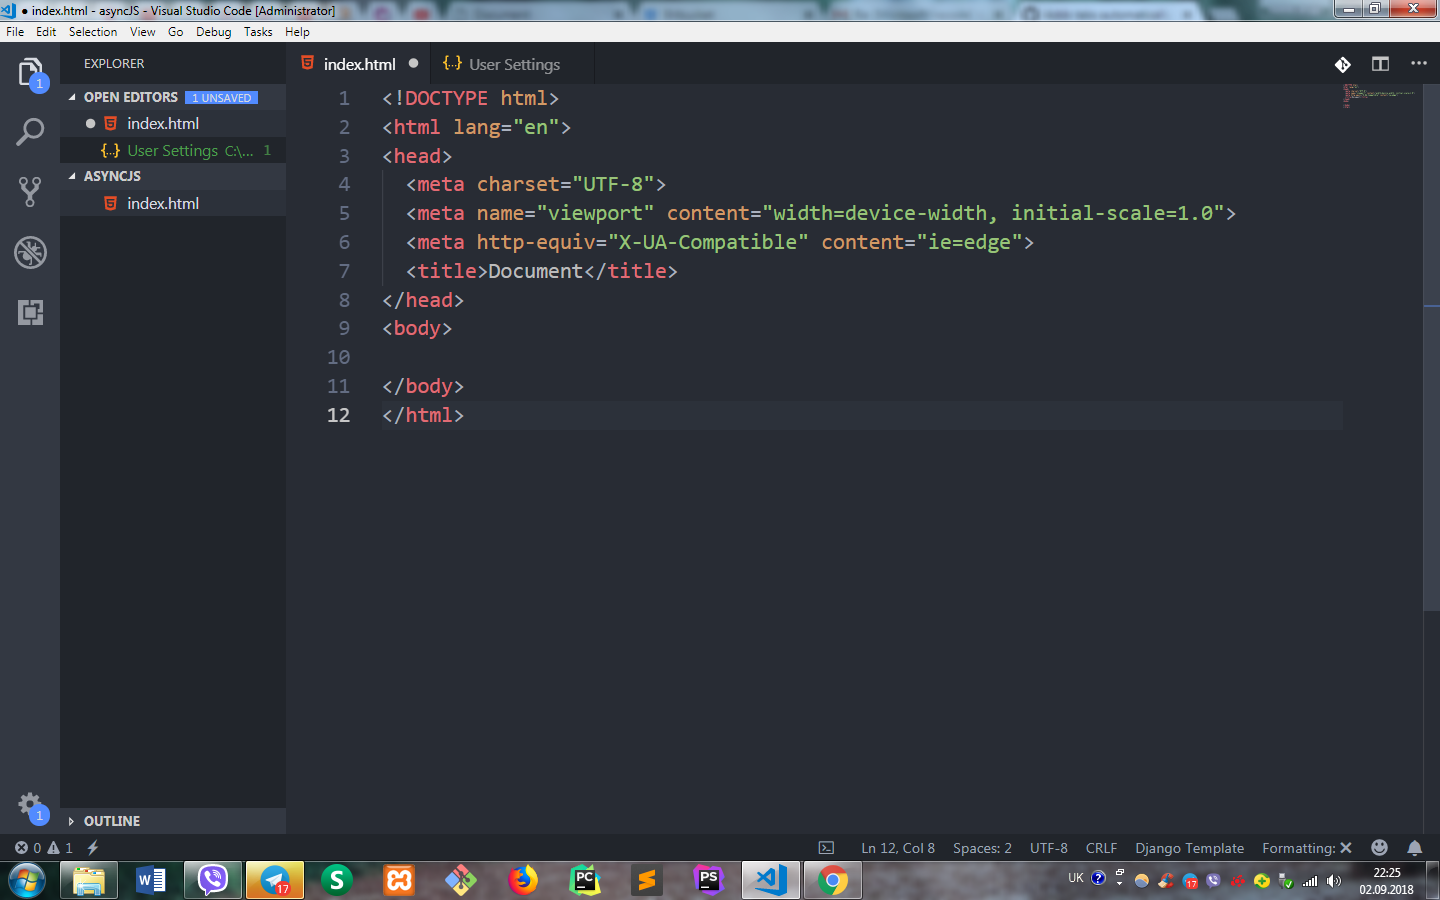The image size is (1440, 900).
Task: Expand the OUTLINE section
Action: click(111, 821)
